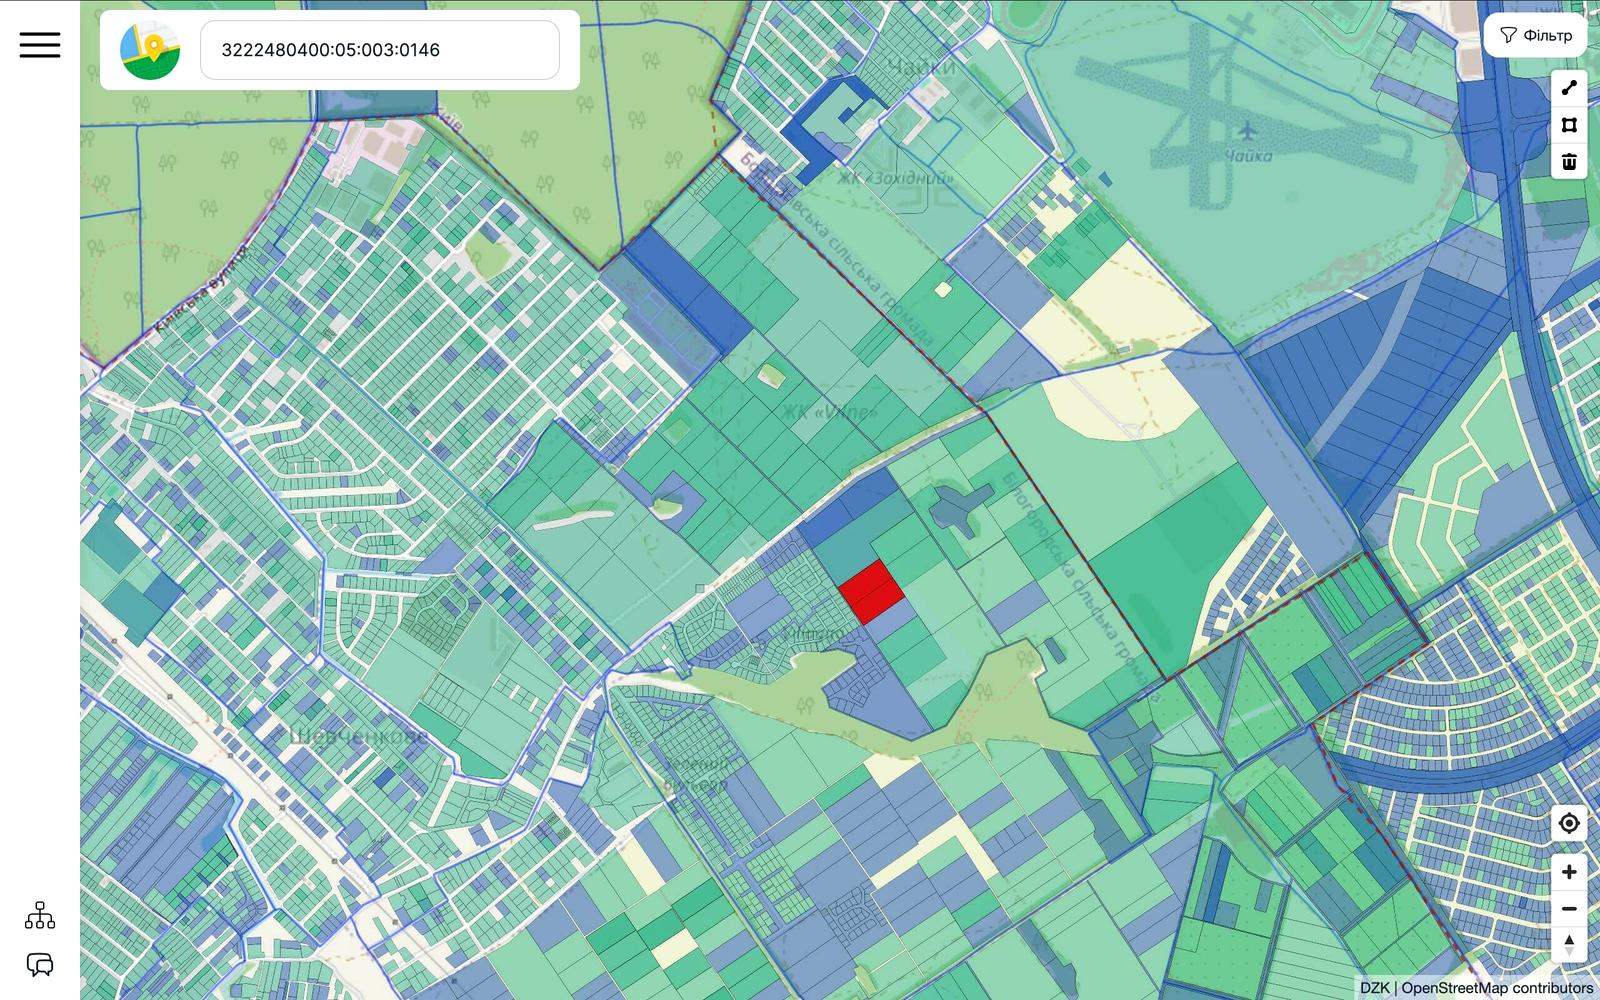
Task: Click the ЖК «Західний» map label
Action: click(x=896, y=178)
